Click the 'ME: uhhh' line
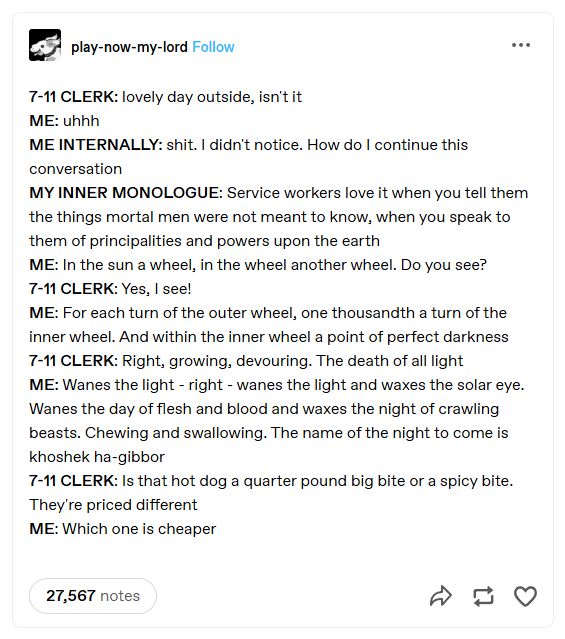565x639 pixels. point(64,121)
